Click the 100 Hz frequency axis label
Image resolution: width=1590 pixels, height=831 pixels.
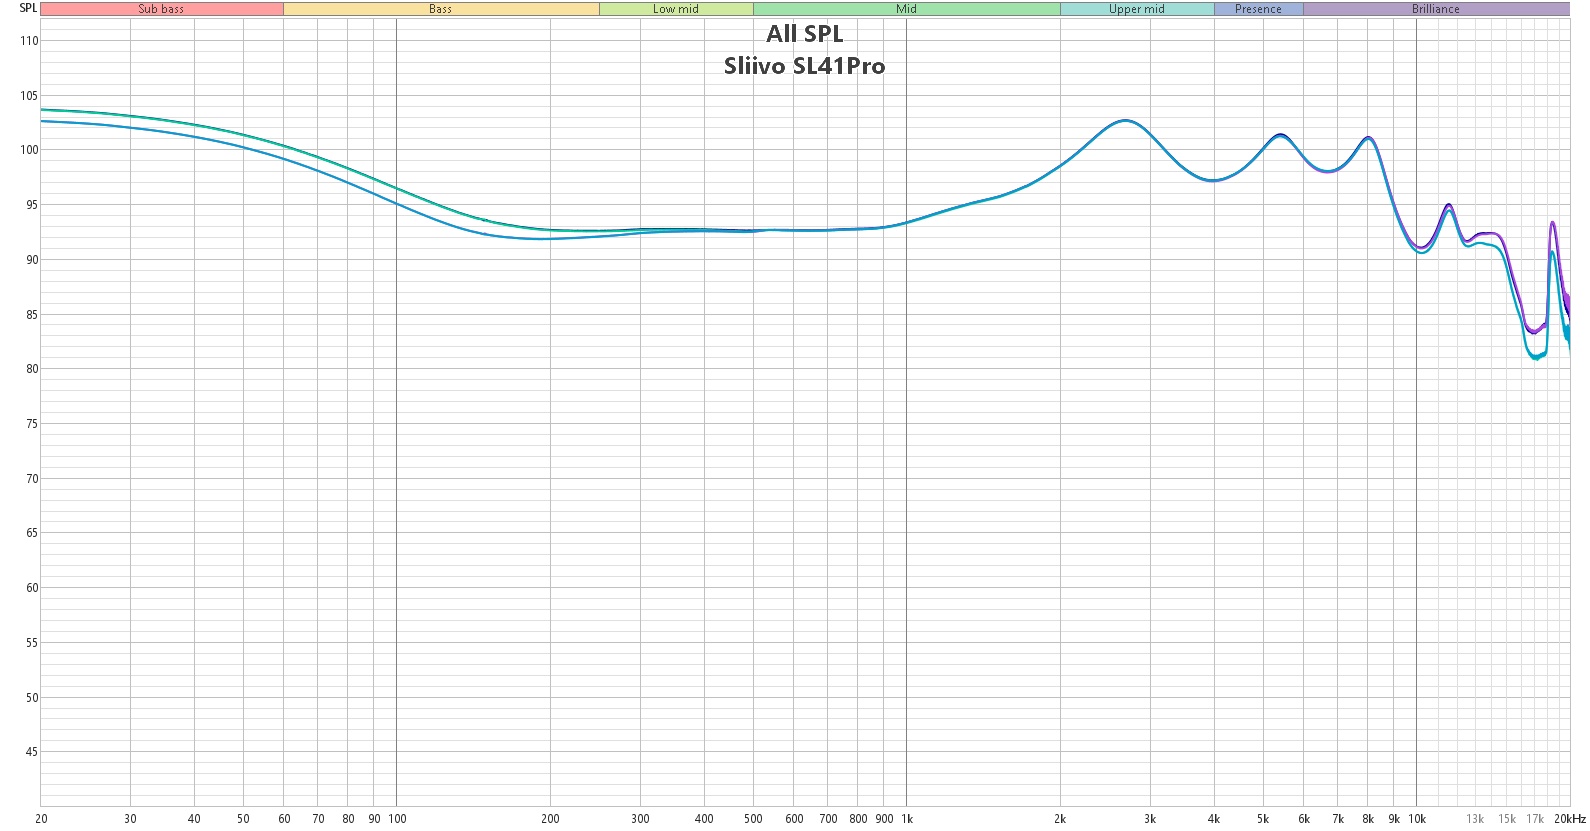pyautogui.click(x=397, y=819)
